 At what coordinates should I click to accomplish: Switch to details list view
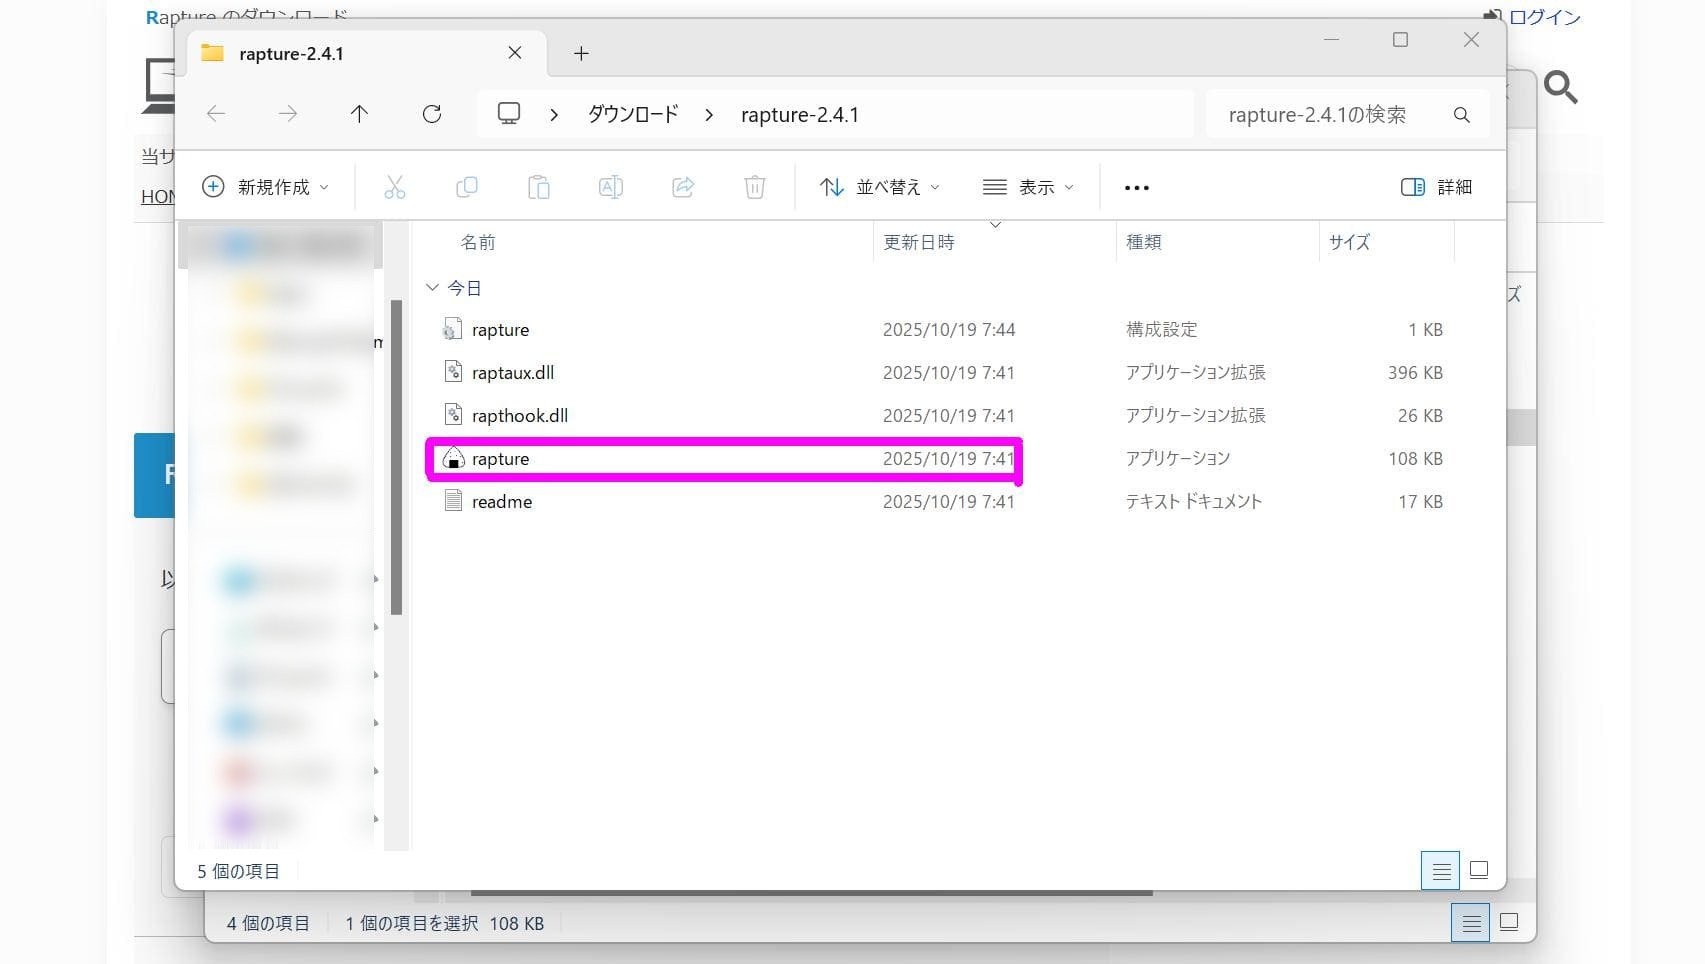click(1440, 871)
